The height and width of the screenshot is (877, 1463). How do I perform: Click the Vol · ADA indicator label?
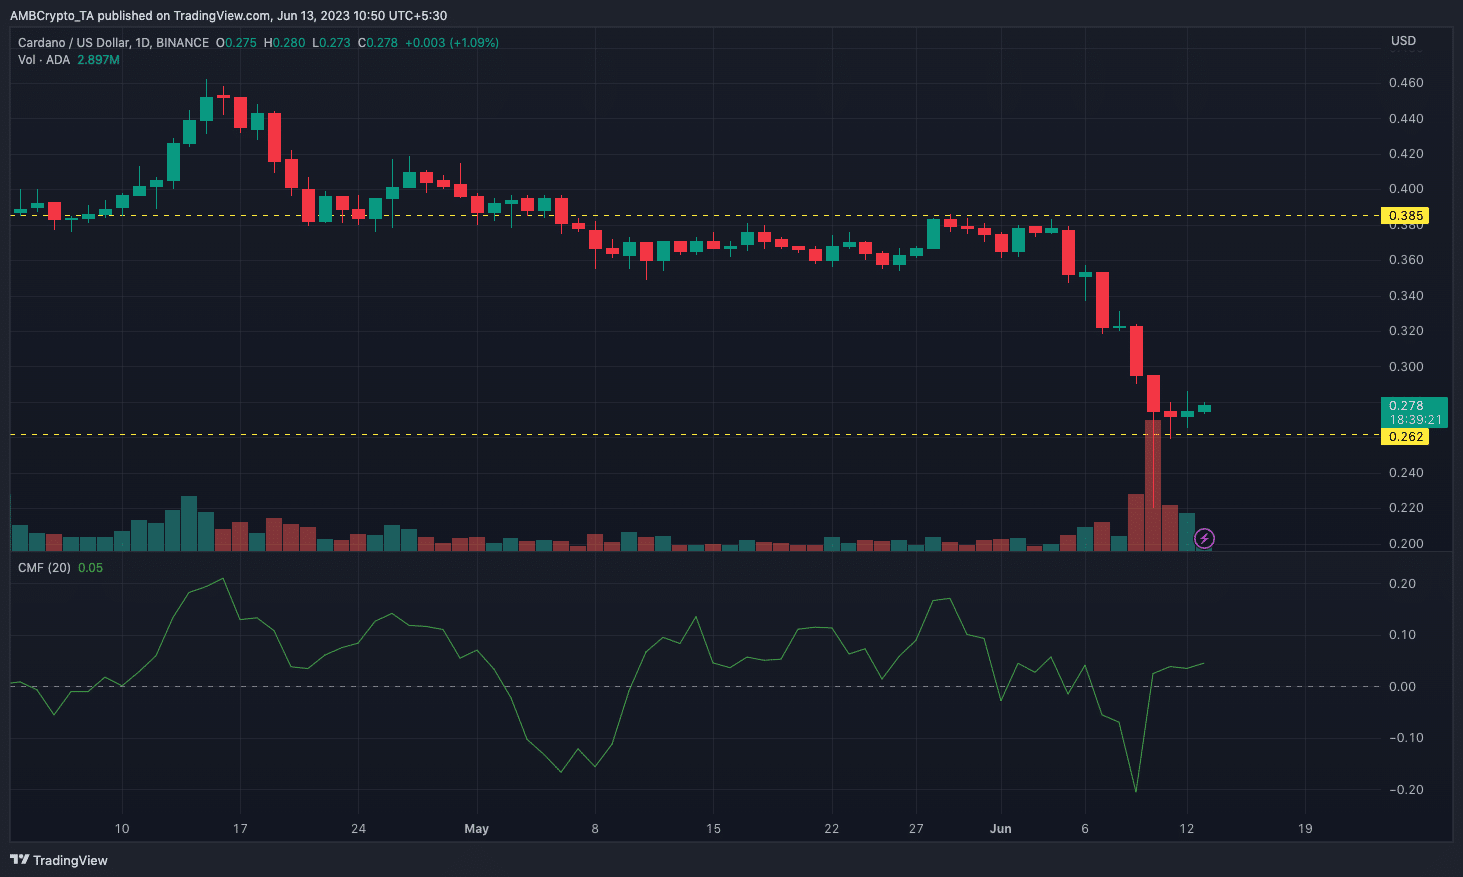[44, 60]
